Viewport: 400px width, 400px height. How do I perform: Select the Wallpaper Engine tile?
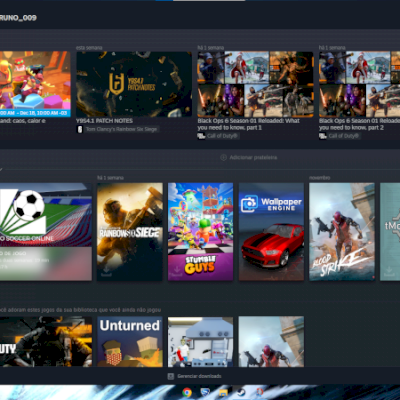271,232
